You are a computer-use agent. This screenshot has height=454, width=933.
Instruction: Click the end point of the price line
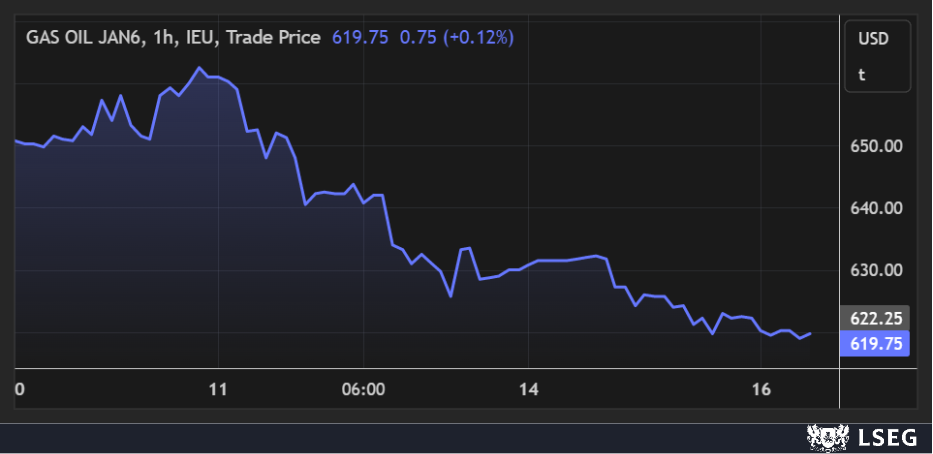point(811,333)
